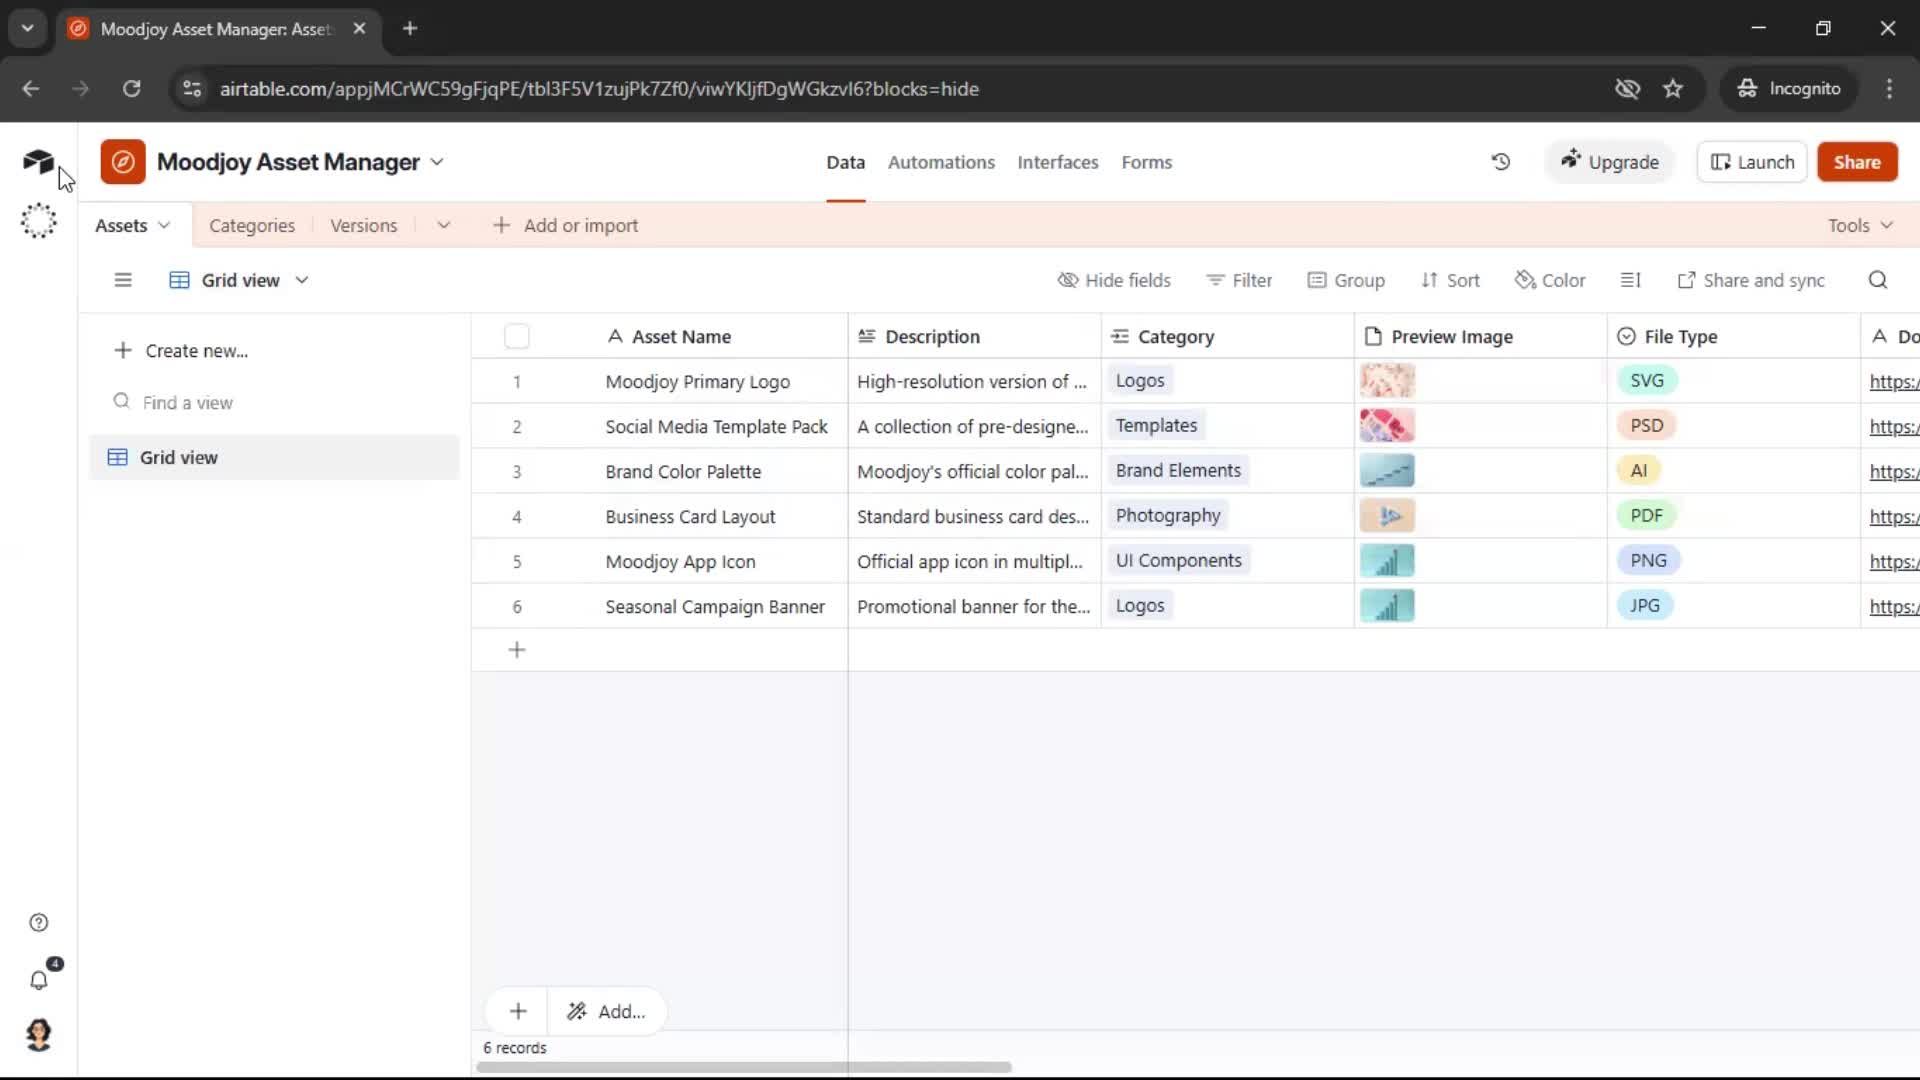Open the Categories table tab
The image size is (1920, 1080).
(x=252, y=225)
